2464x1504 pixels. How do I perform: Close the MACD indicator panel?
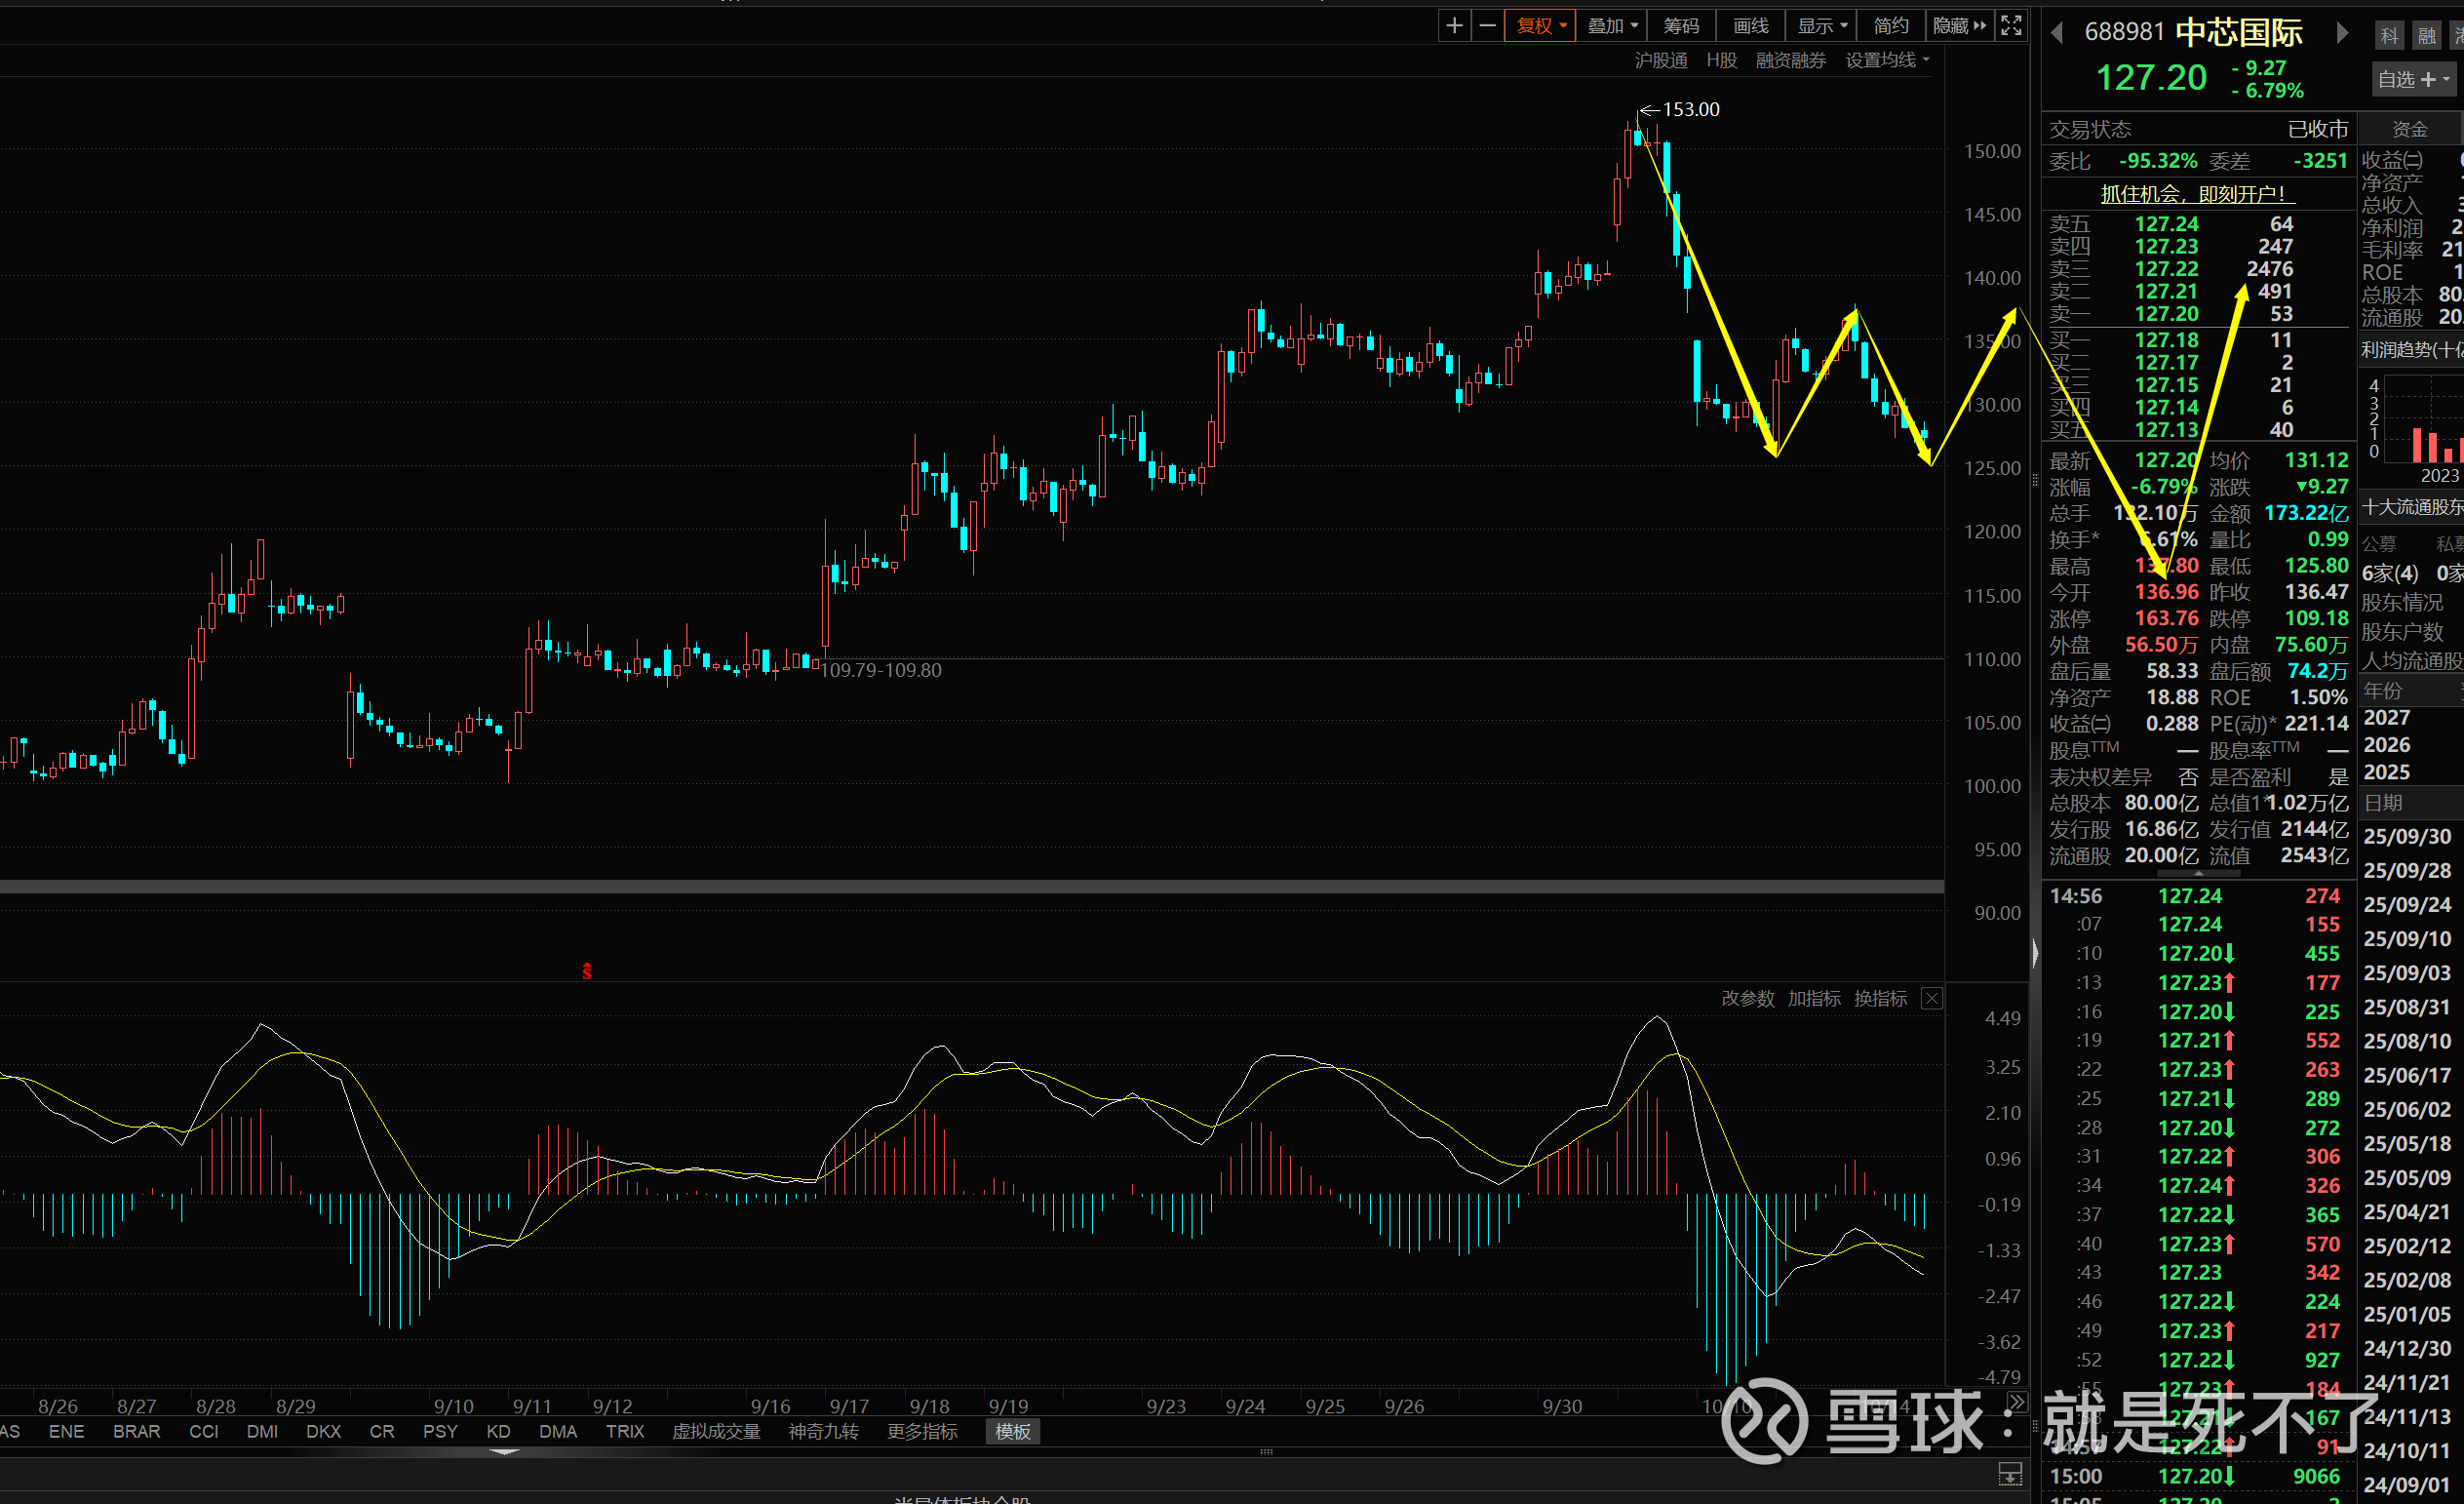(1932, 999)
